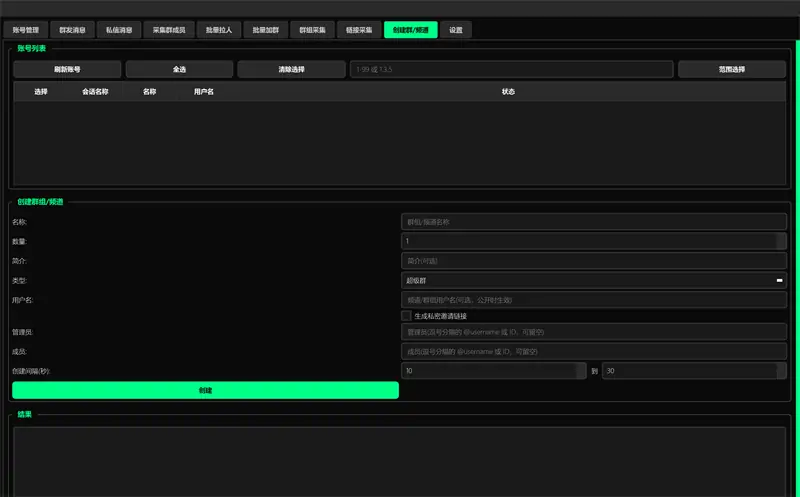This screenshot has height=497, width=800.
Task: Click the green 创建 button
Action: click(x=205, y=390)
